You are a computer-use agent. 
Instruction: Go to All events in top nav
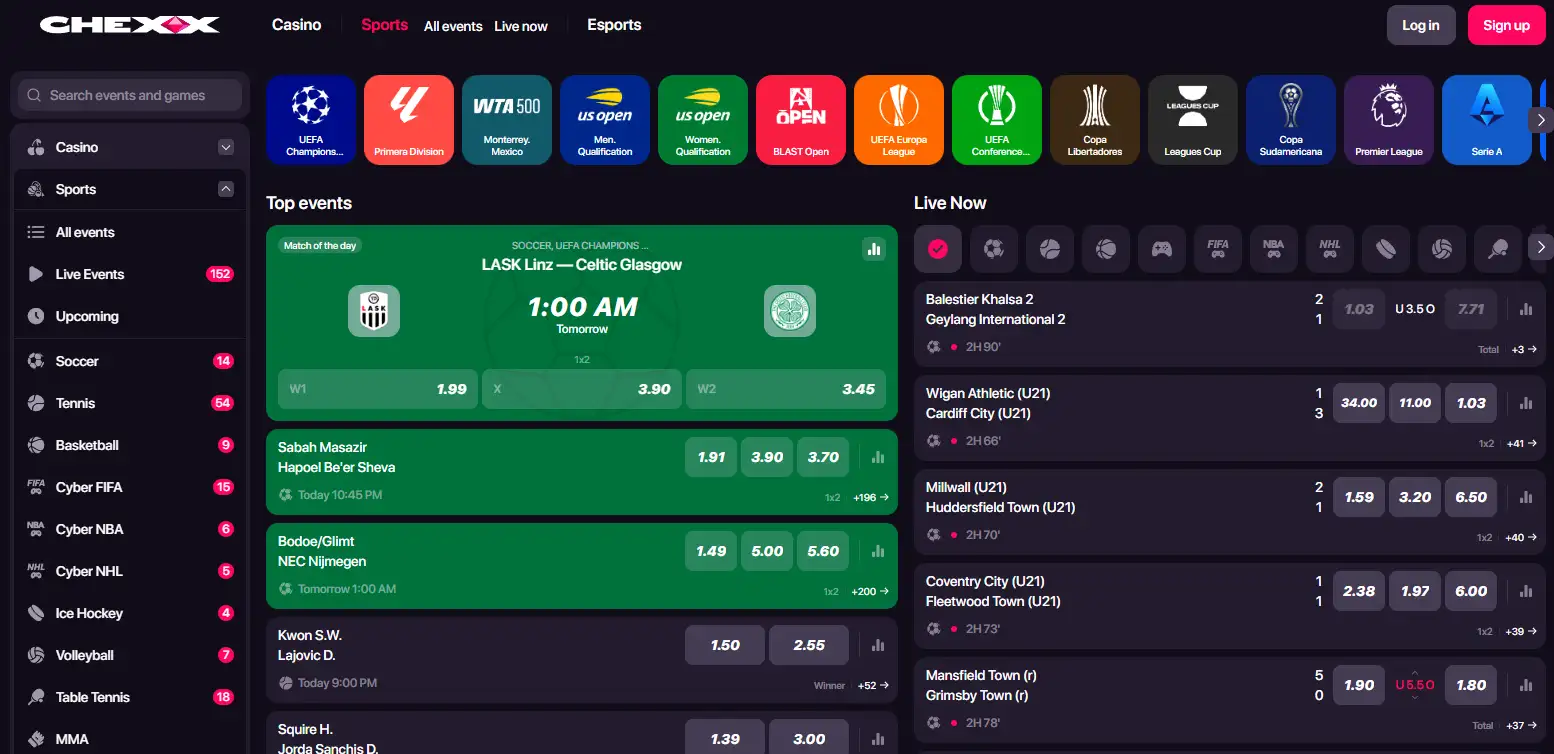pyautogui.click(x=453, y=26)
